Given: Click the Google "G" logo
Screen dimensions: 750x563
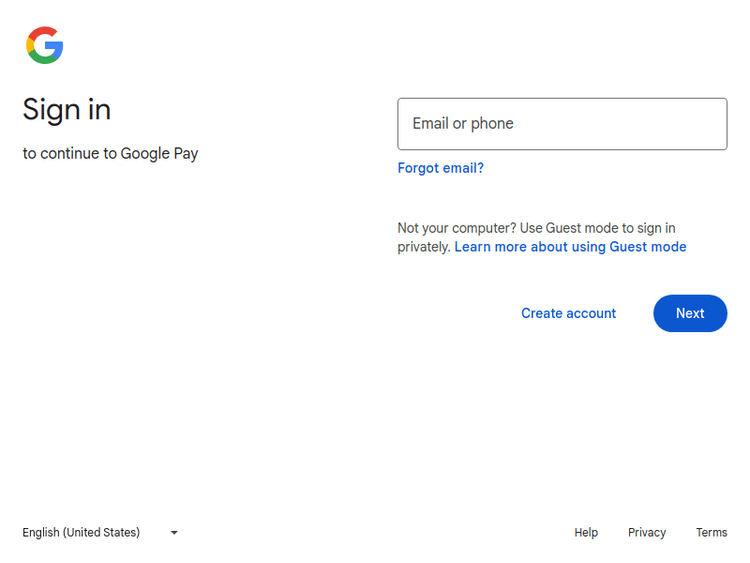Looking at the screenshot, I should click(x=45, y=46).
